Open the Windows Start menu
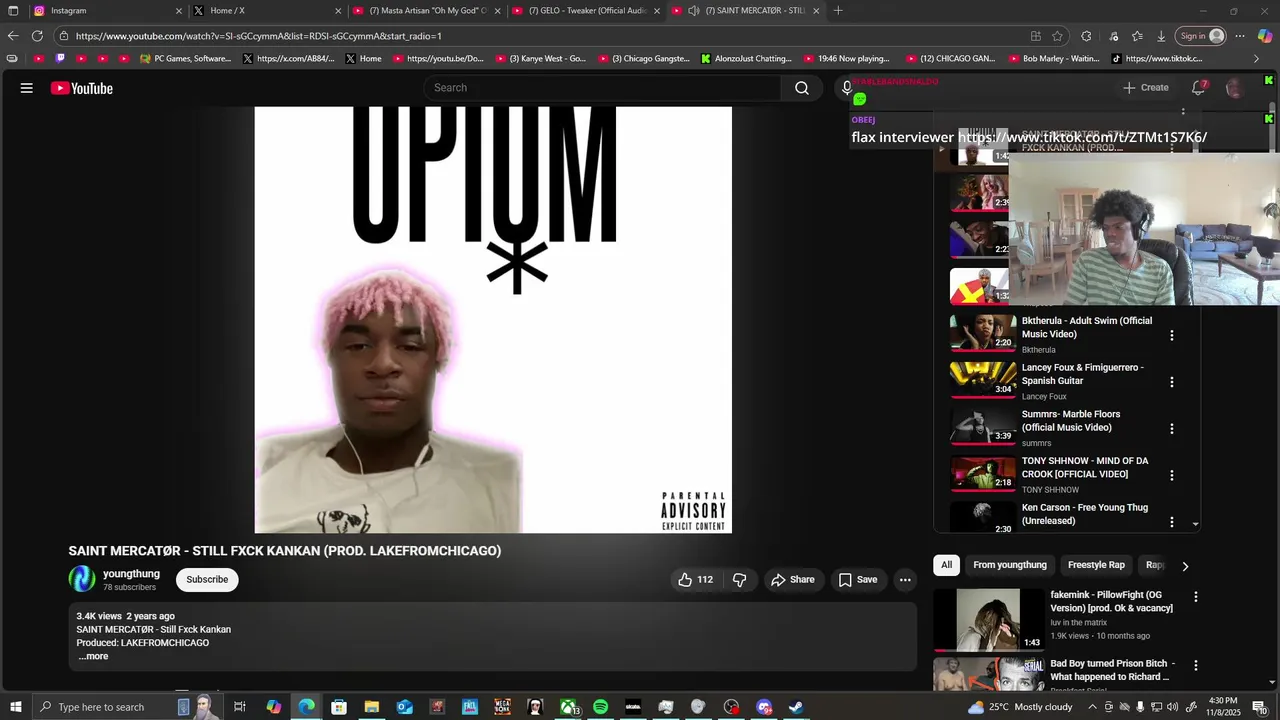 click(15, 707)
